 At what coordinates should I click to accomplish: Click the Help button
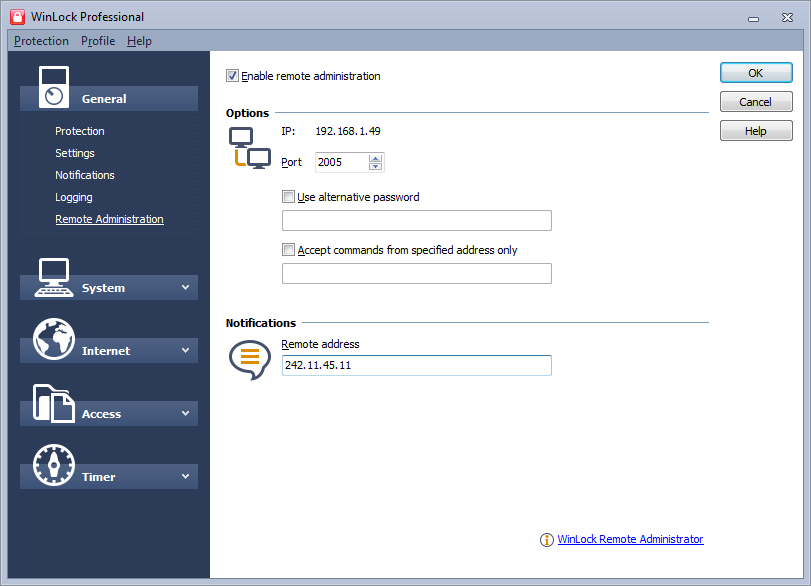(x=756, y=131)
